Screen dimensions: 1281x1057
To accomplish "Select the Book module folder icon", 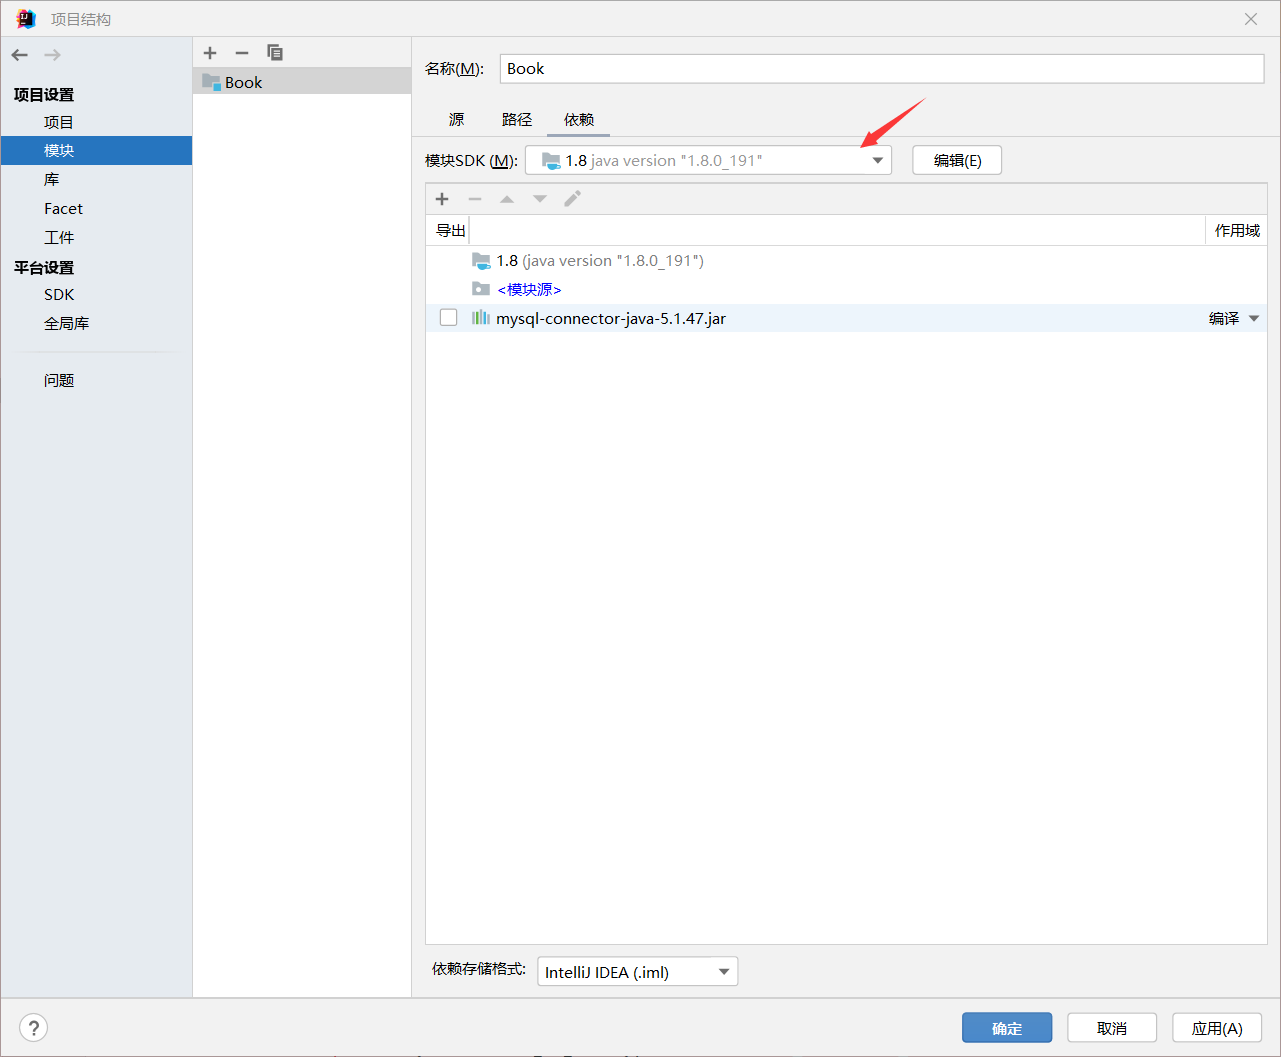I will 211,82.
